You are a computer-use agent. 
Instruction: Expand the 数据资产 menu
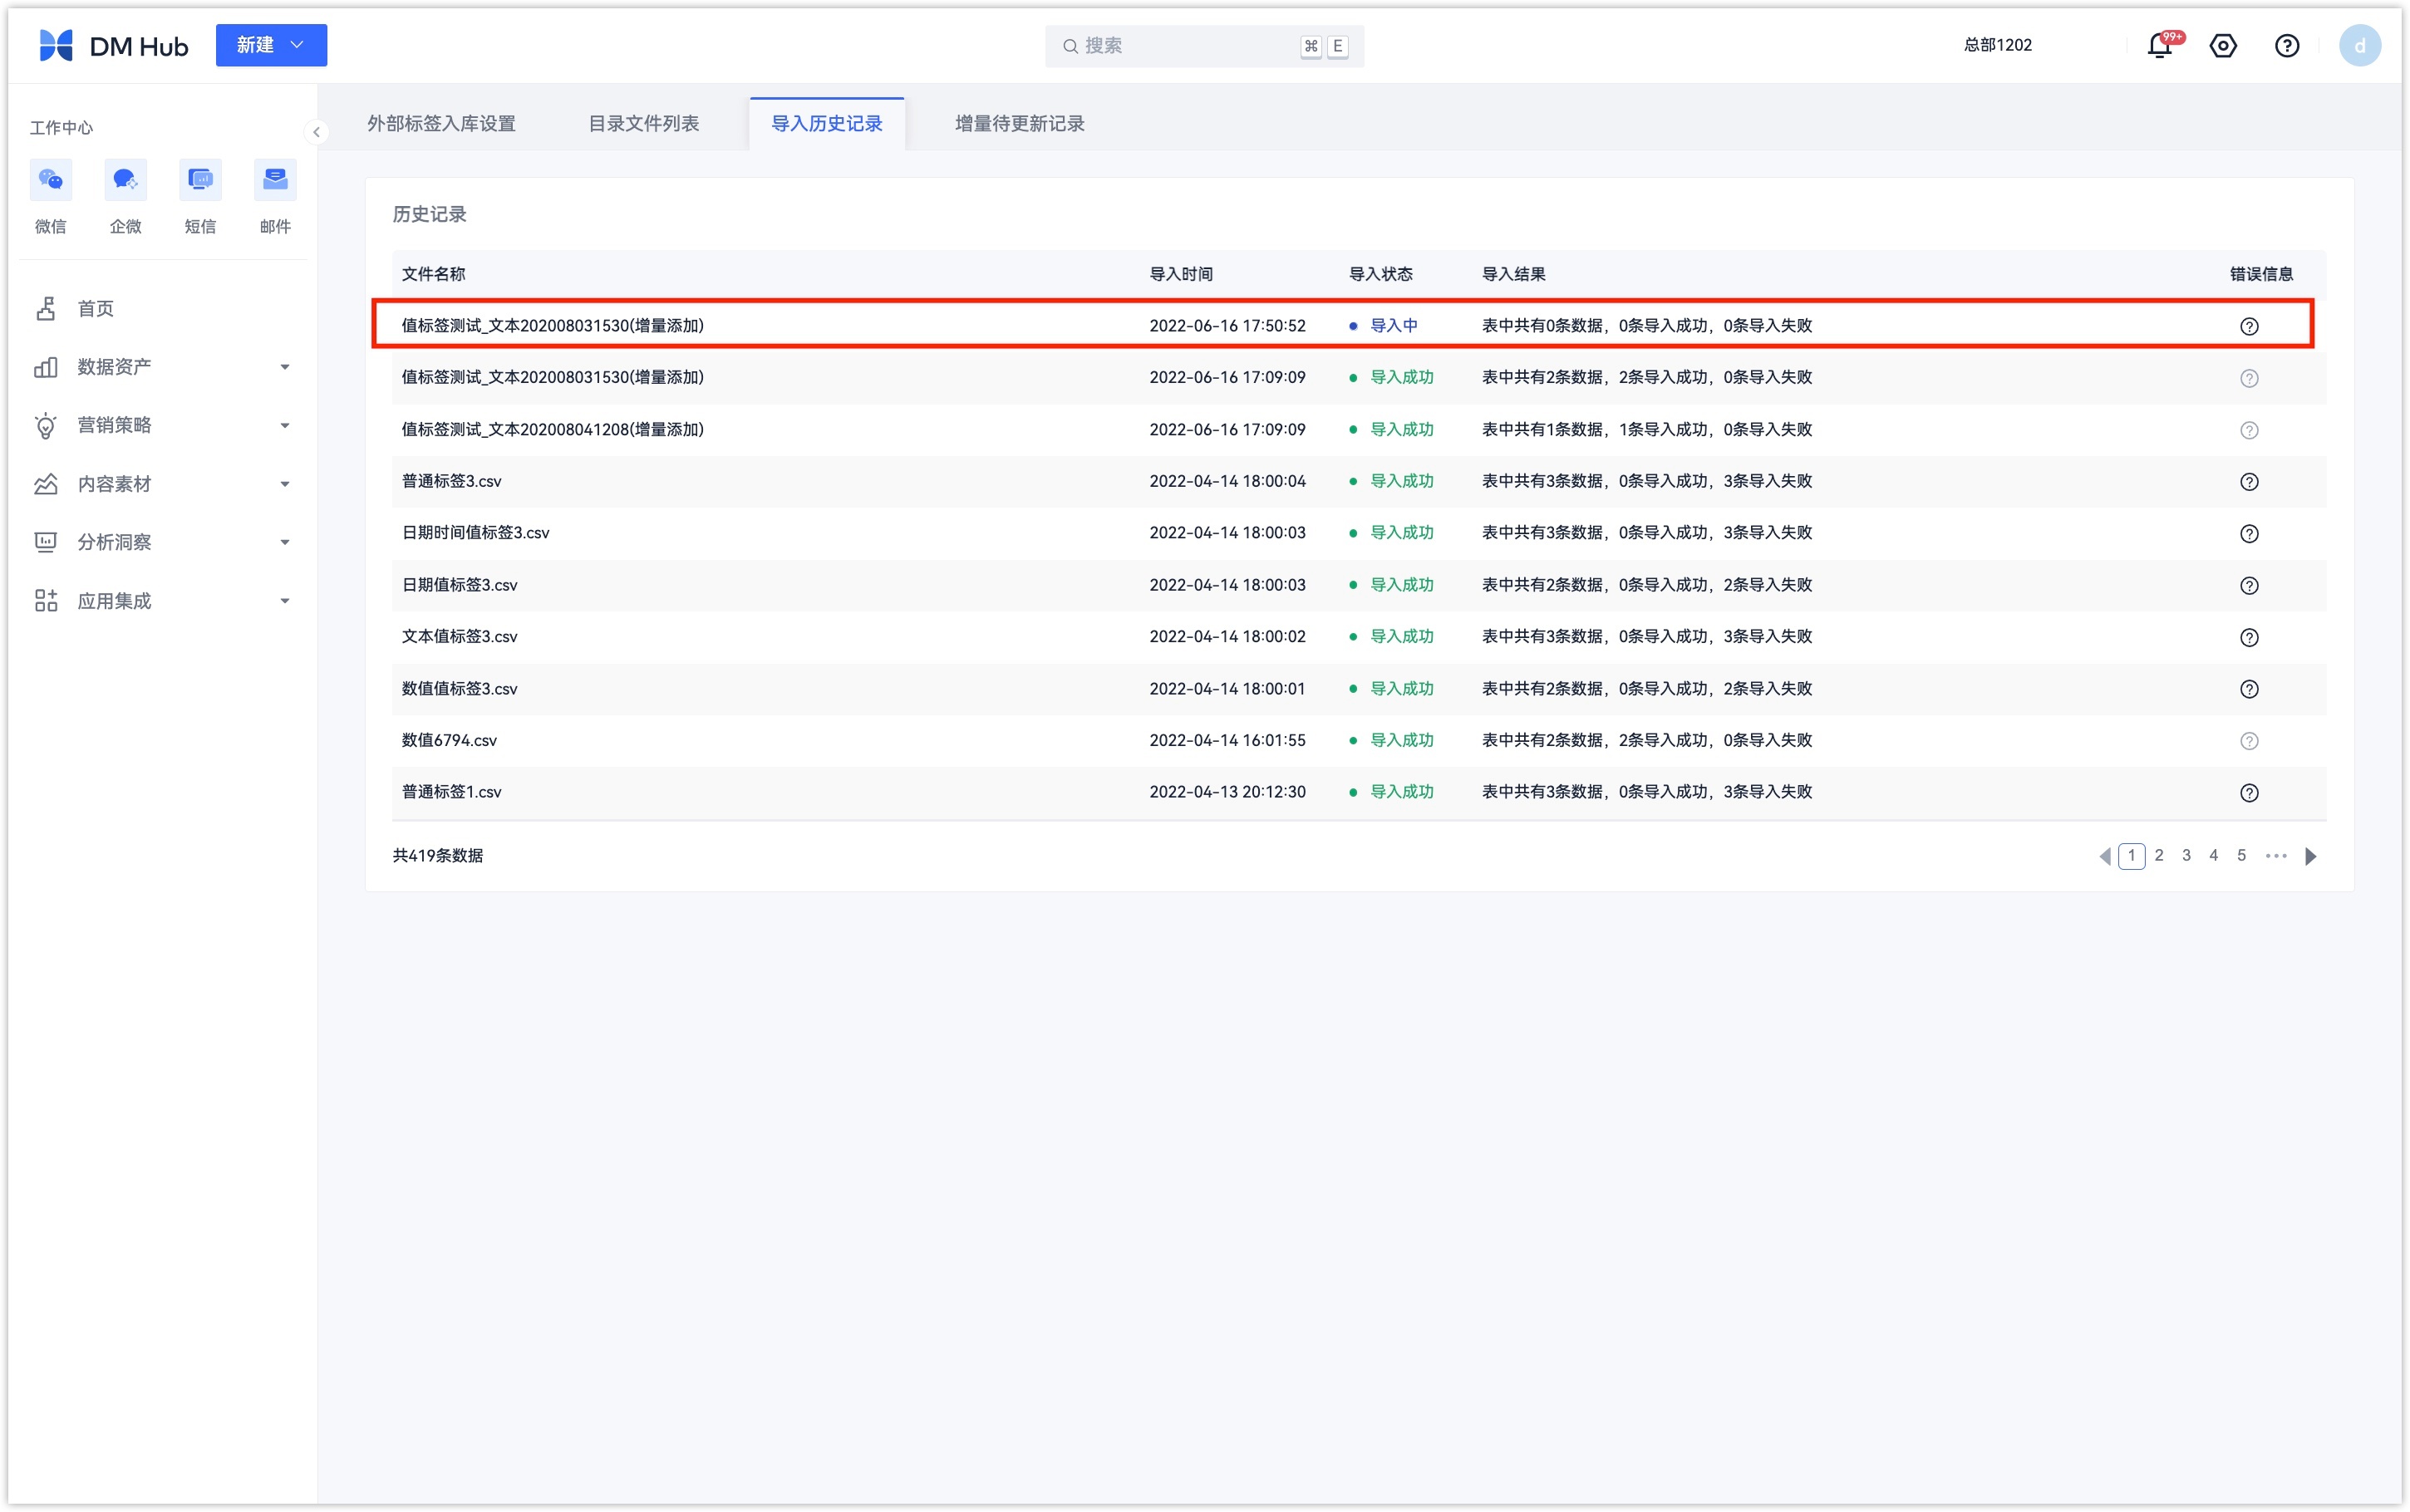point(163,367)
